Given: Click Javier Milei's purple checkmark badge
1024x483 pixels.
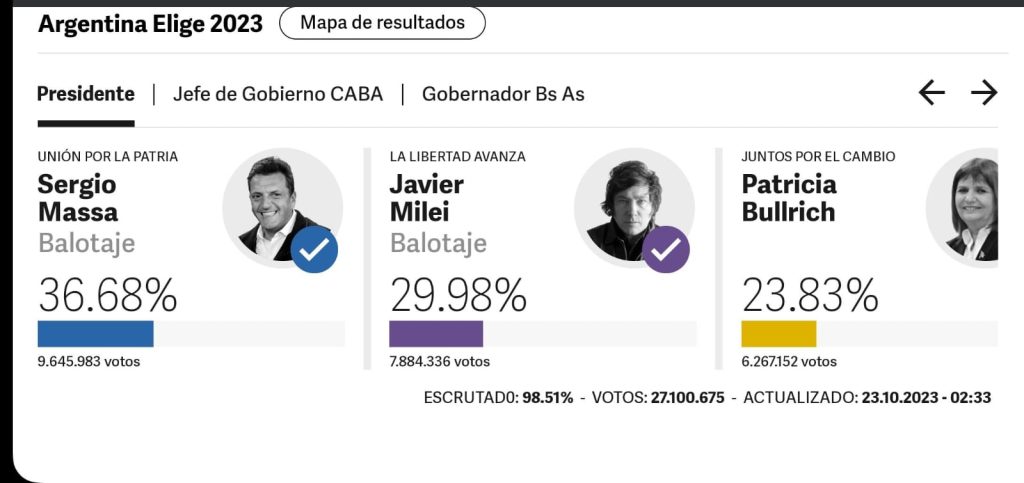Looking at the screenshot, I should (665, 249).
